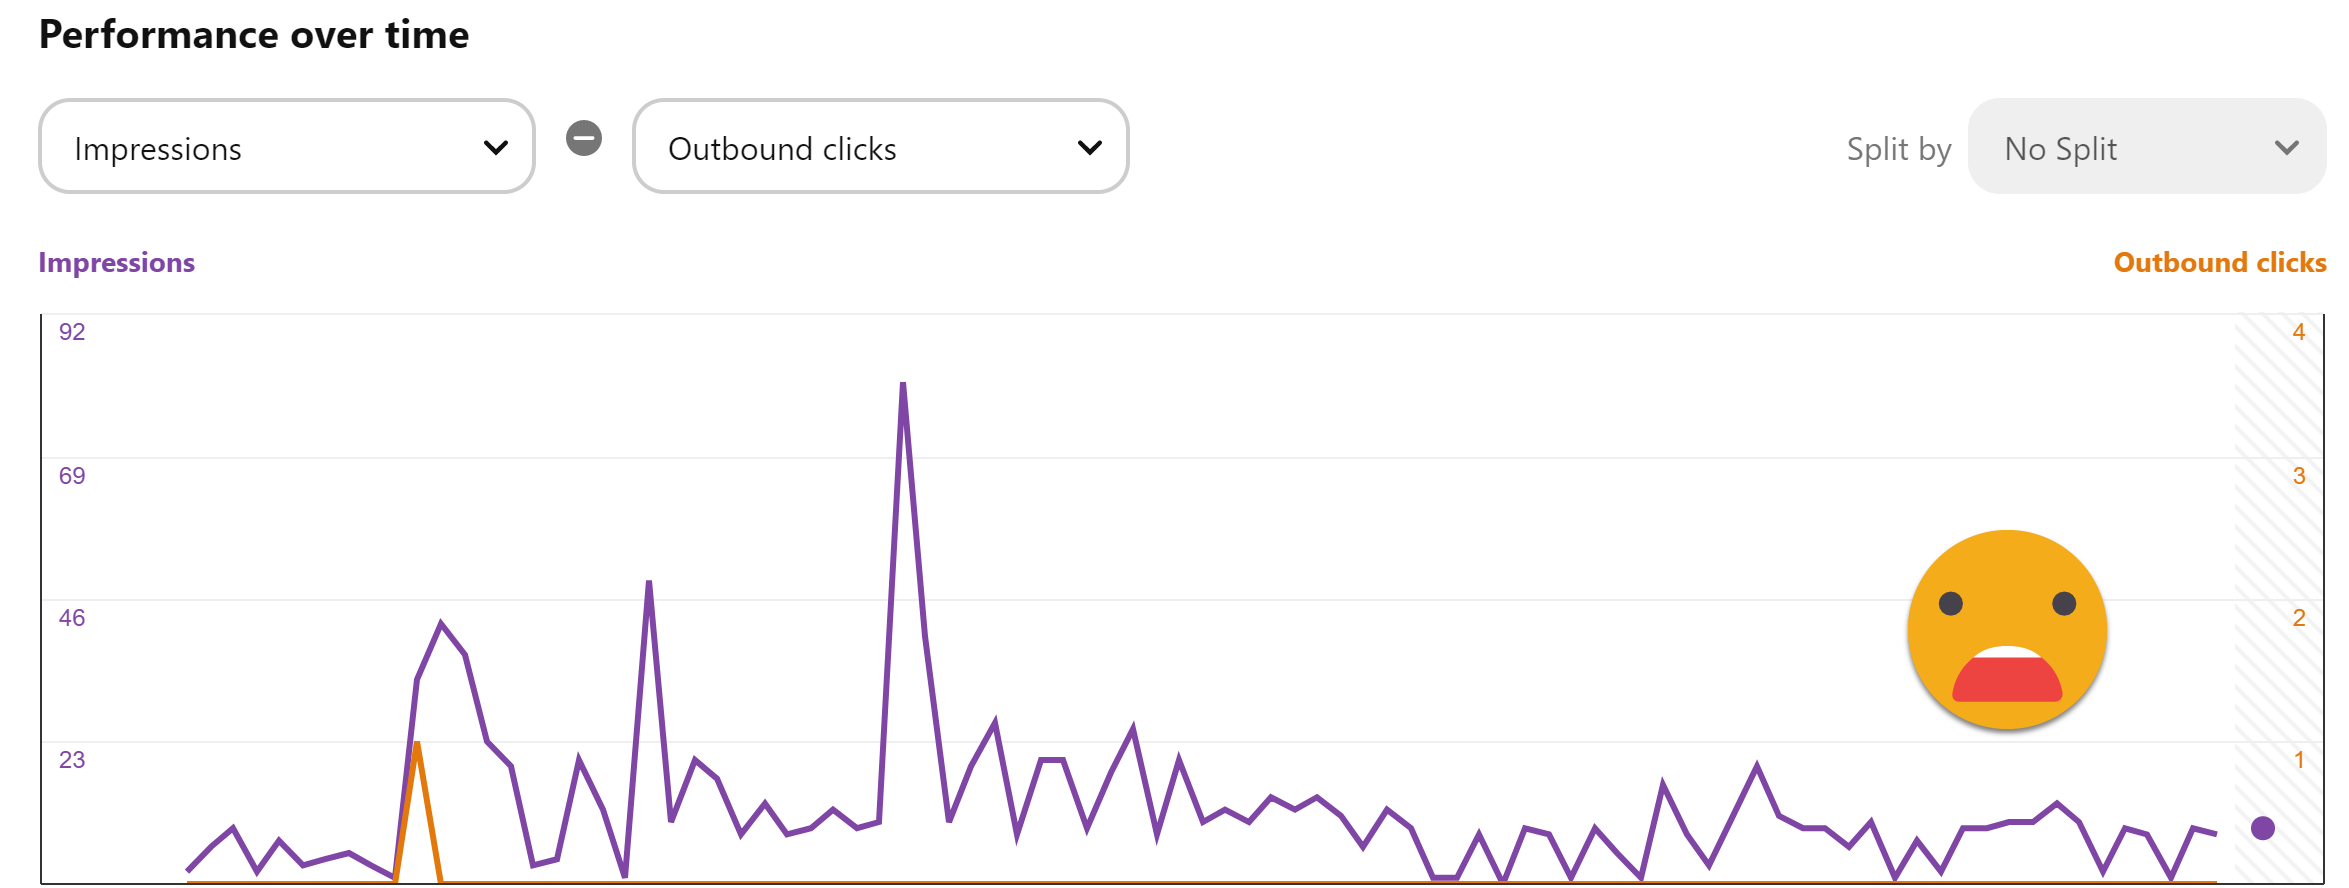Click the Performance over time heading
Image resolution: width=2349 pixels, height=888 pixels.
(254, 35)
